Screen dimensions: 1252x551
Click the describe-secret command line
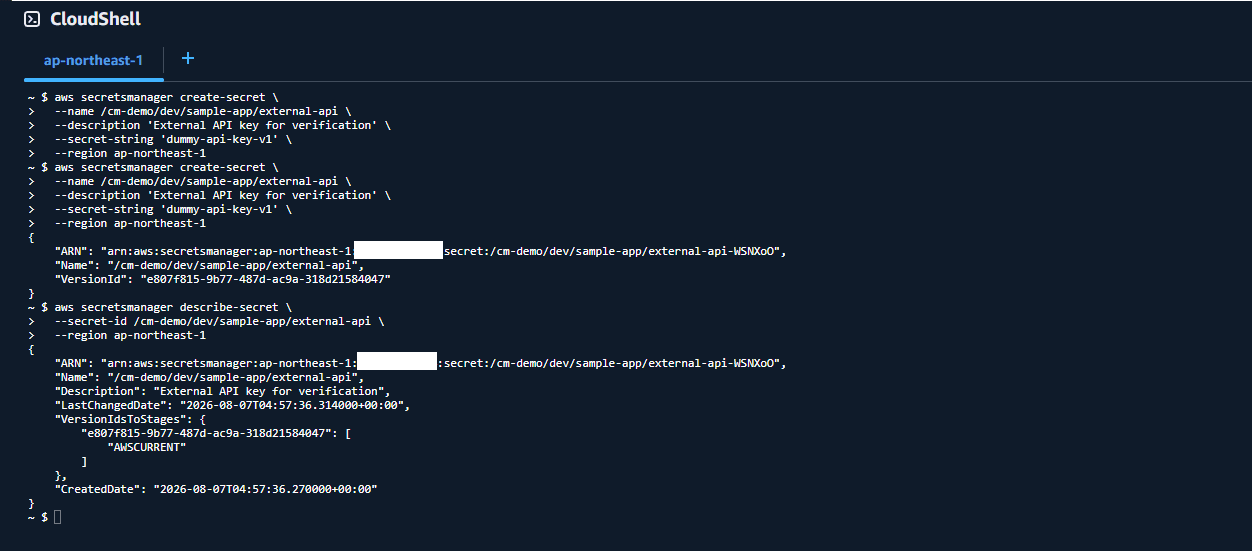tap(160, 307)
